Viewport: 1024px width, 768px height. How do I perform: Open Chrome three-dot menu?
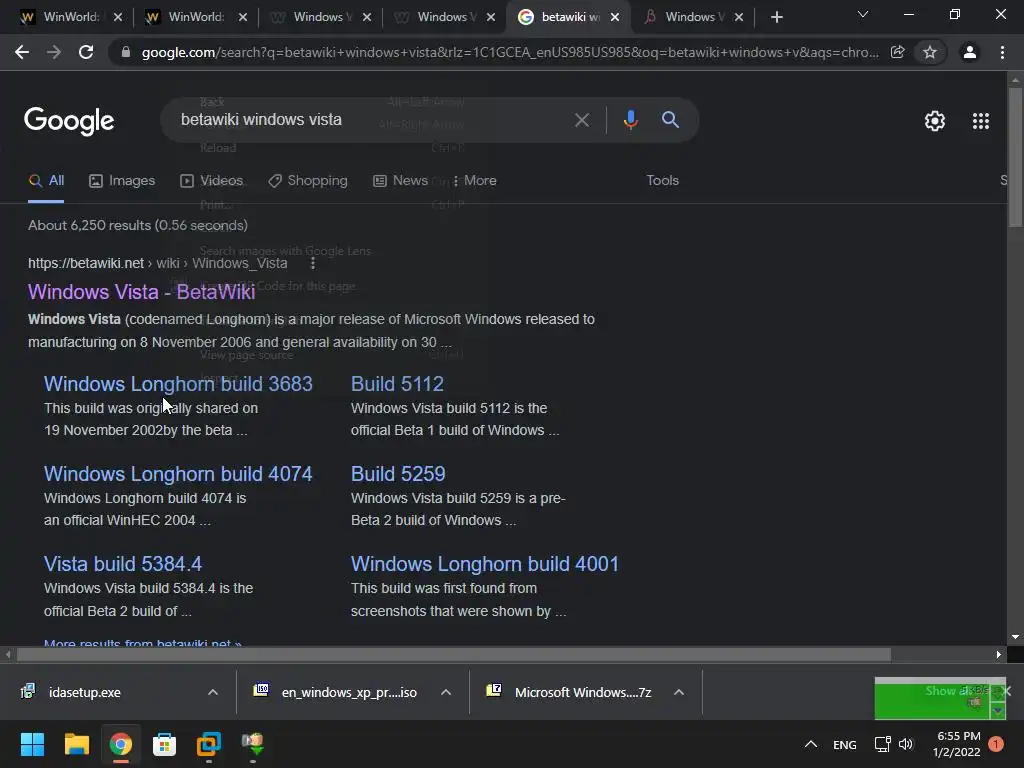1002,52
